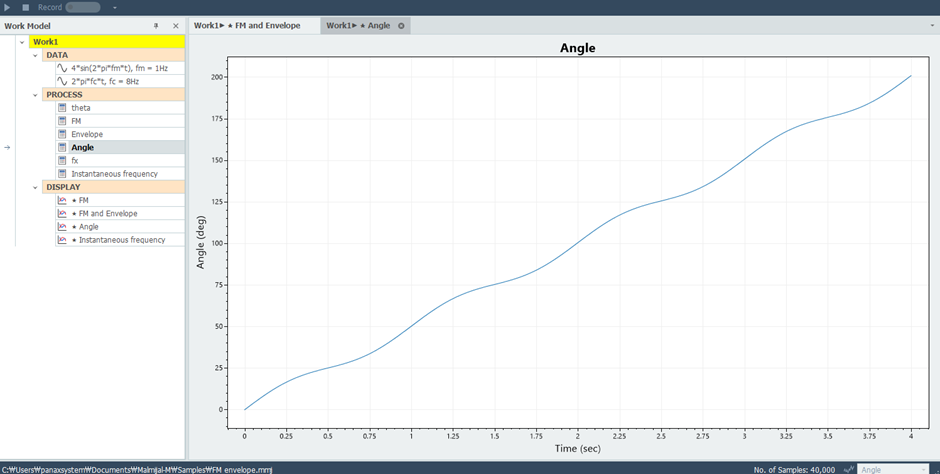Click the calculator icon beside Instantaneous frequency process

coord(62,174)
